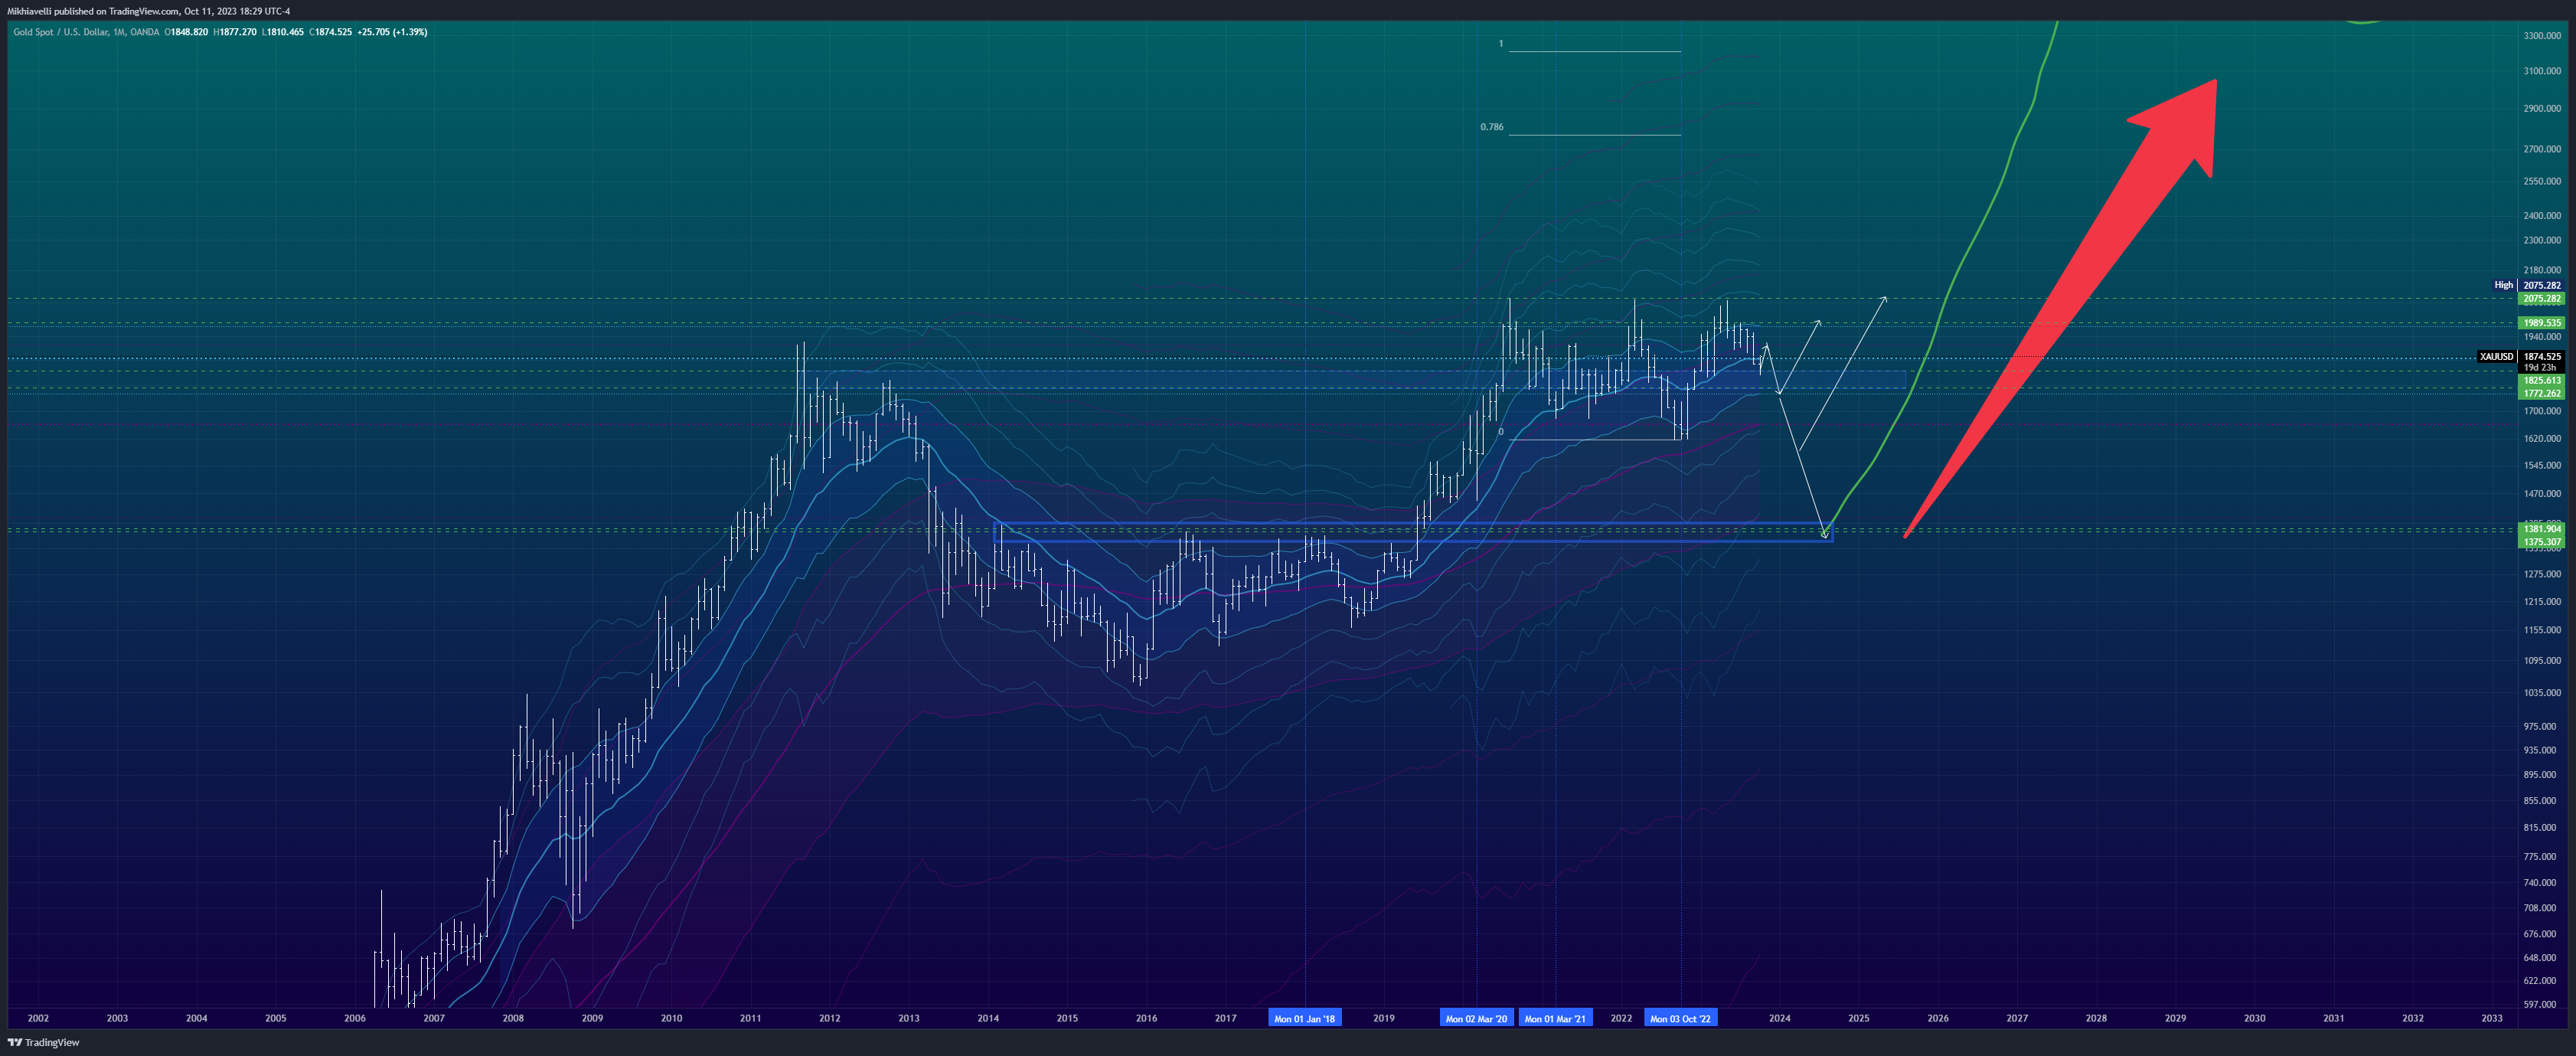
Task: Click the 2030 year on time axis
Action: (2254, 1018)
